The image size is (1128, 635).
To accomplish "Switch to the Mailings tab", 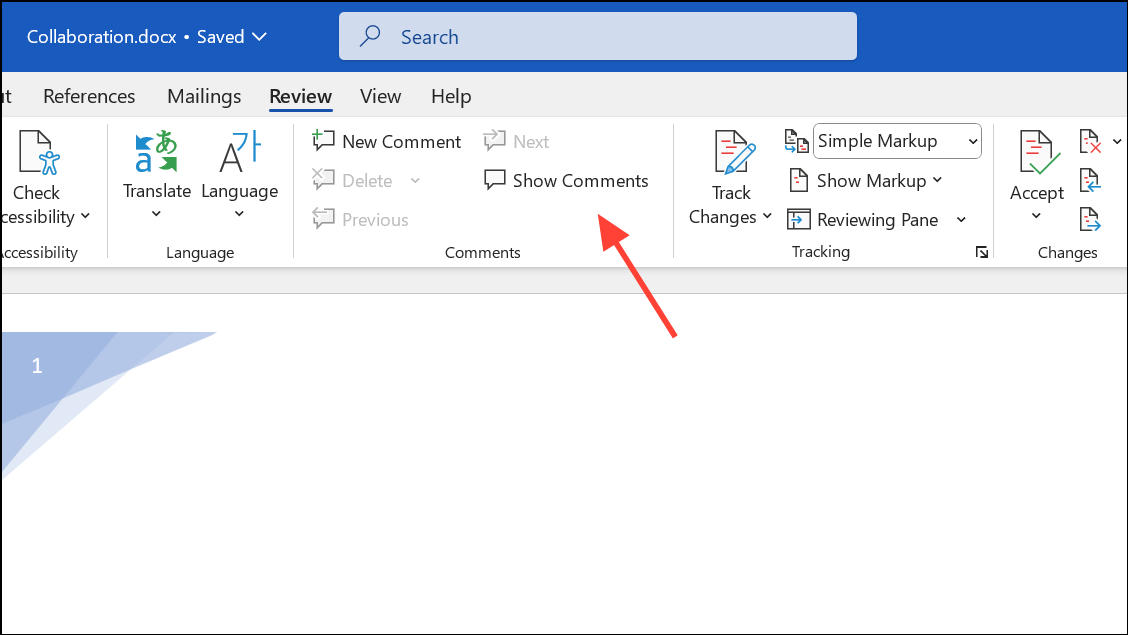I will [x=203, y=96].
